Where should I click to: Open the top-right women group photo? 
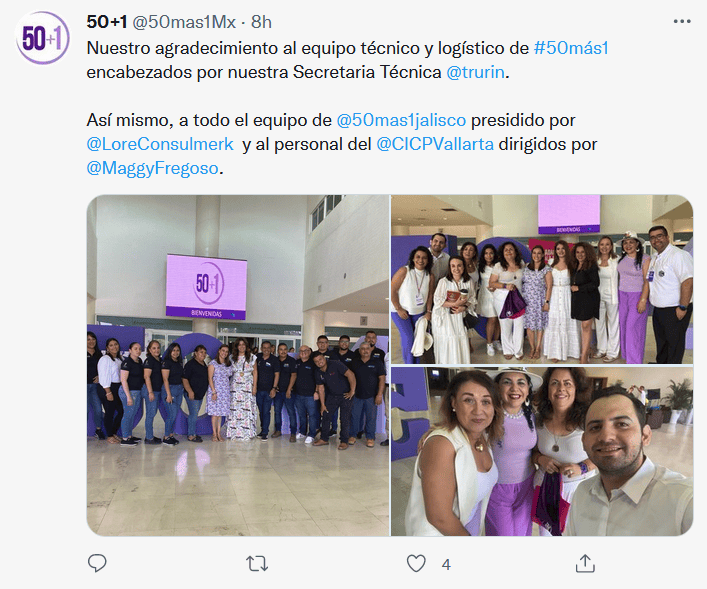542,279
